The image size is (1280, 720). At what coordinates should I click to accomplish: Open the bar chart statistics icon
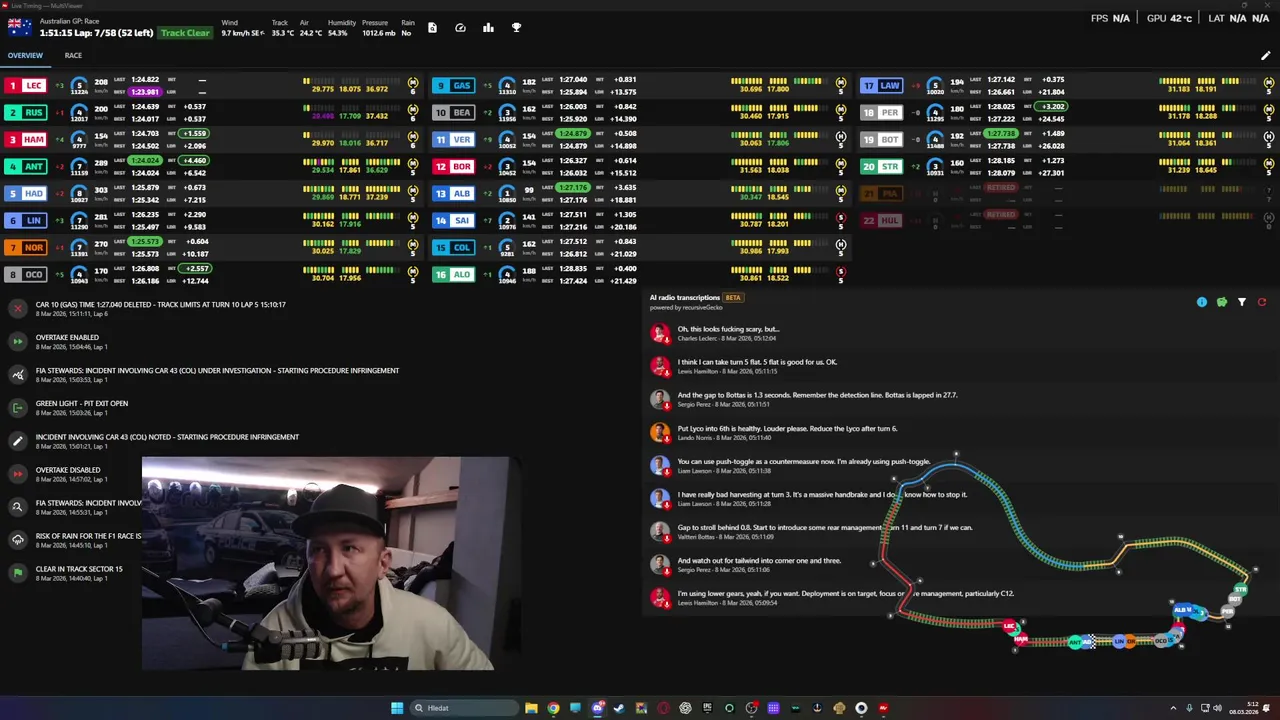pos(488,28)
